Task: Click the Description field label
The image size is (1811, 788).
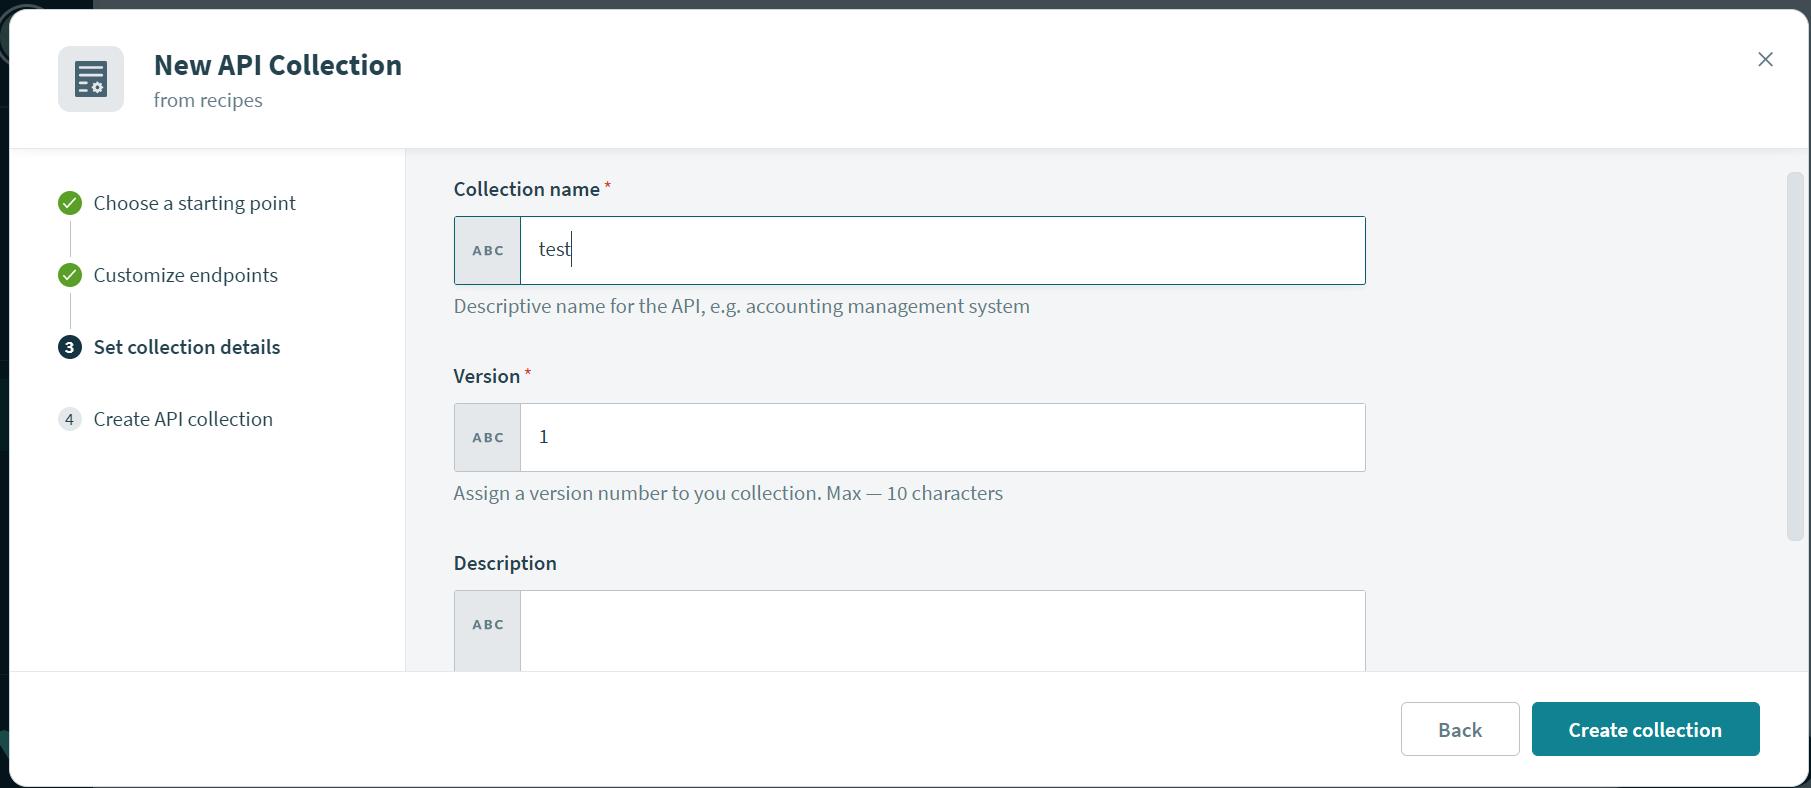Action: [505, 564]
